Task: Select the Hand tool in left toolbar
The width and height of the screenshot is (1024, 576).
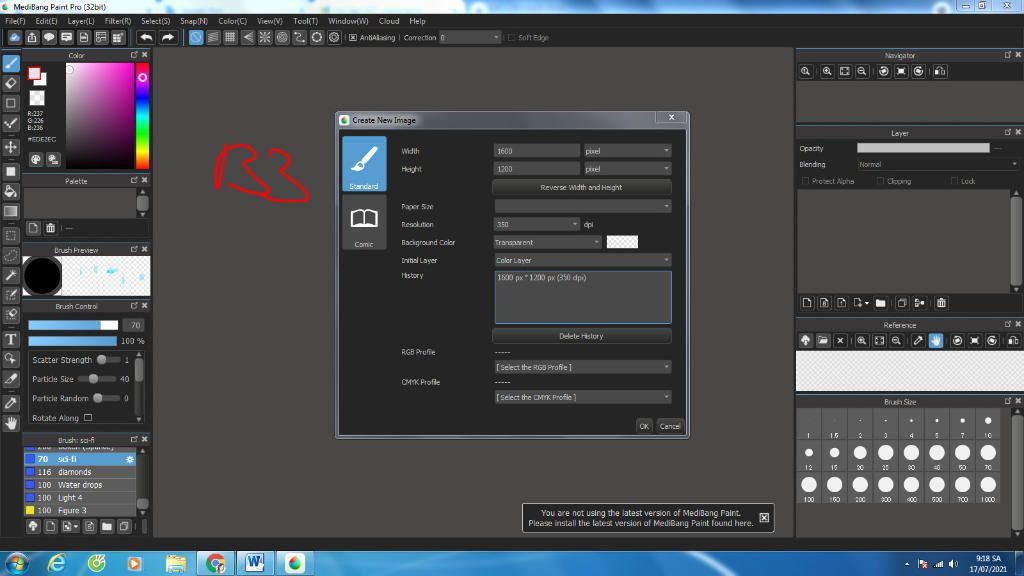Action: point(10,423)
